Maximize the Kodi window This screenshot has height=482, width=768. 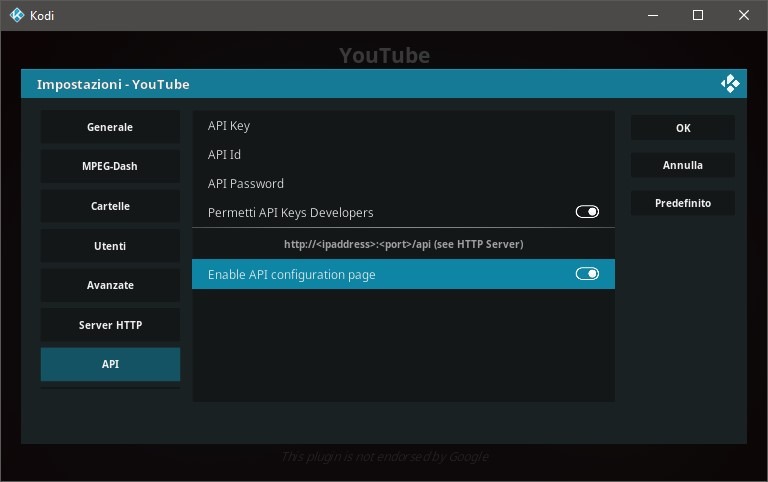[x=698, y=15]
